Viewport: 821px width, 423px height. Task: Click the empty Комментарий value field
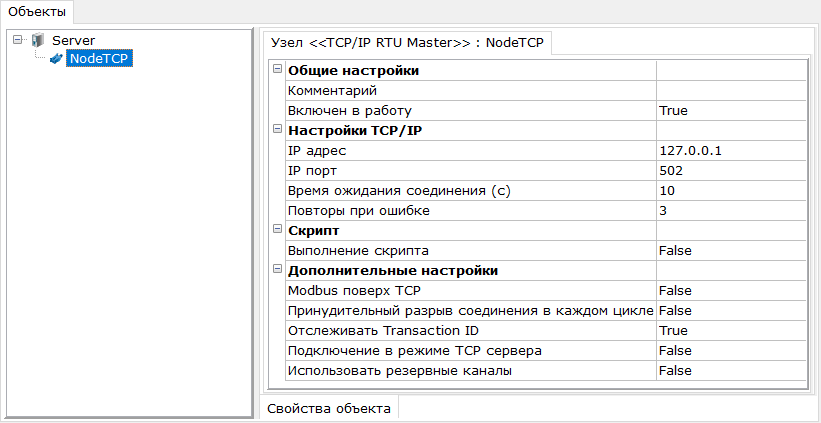pyautogui.click(x=731, y=91)
